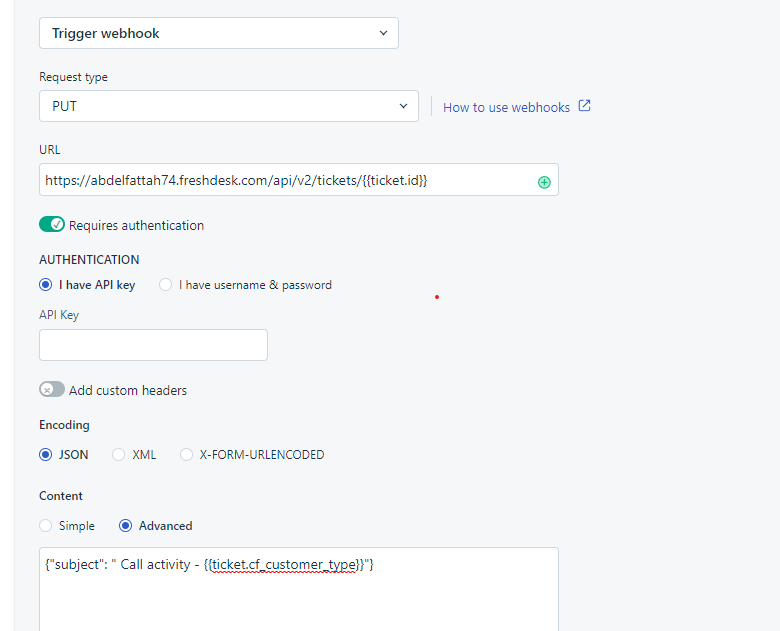The width and height of the screenshot is (780, 631).
Task: Select XML encoding
Action: 118,454
